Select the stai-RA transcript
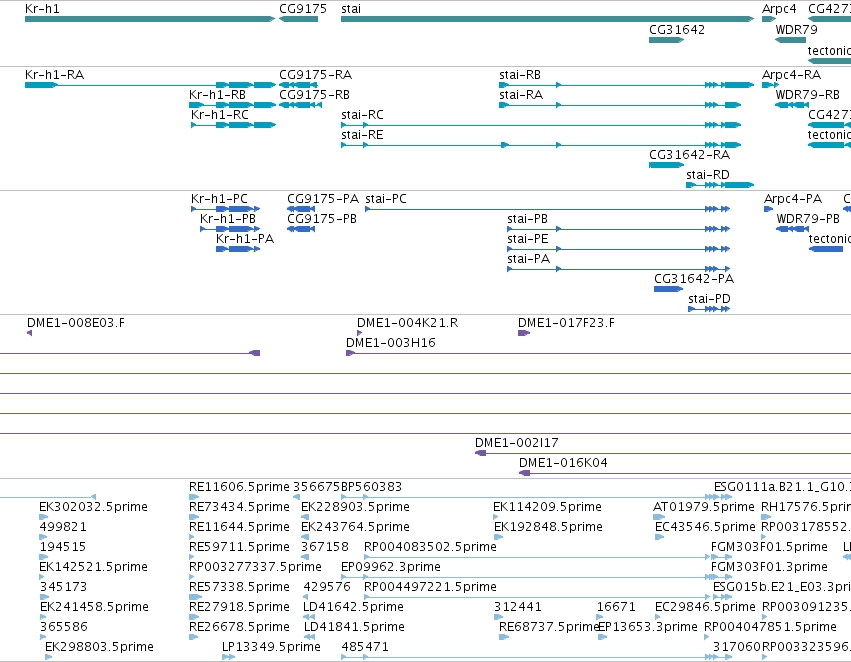Viewport: 851px width, 662px height. 620,105
